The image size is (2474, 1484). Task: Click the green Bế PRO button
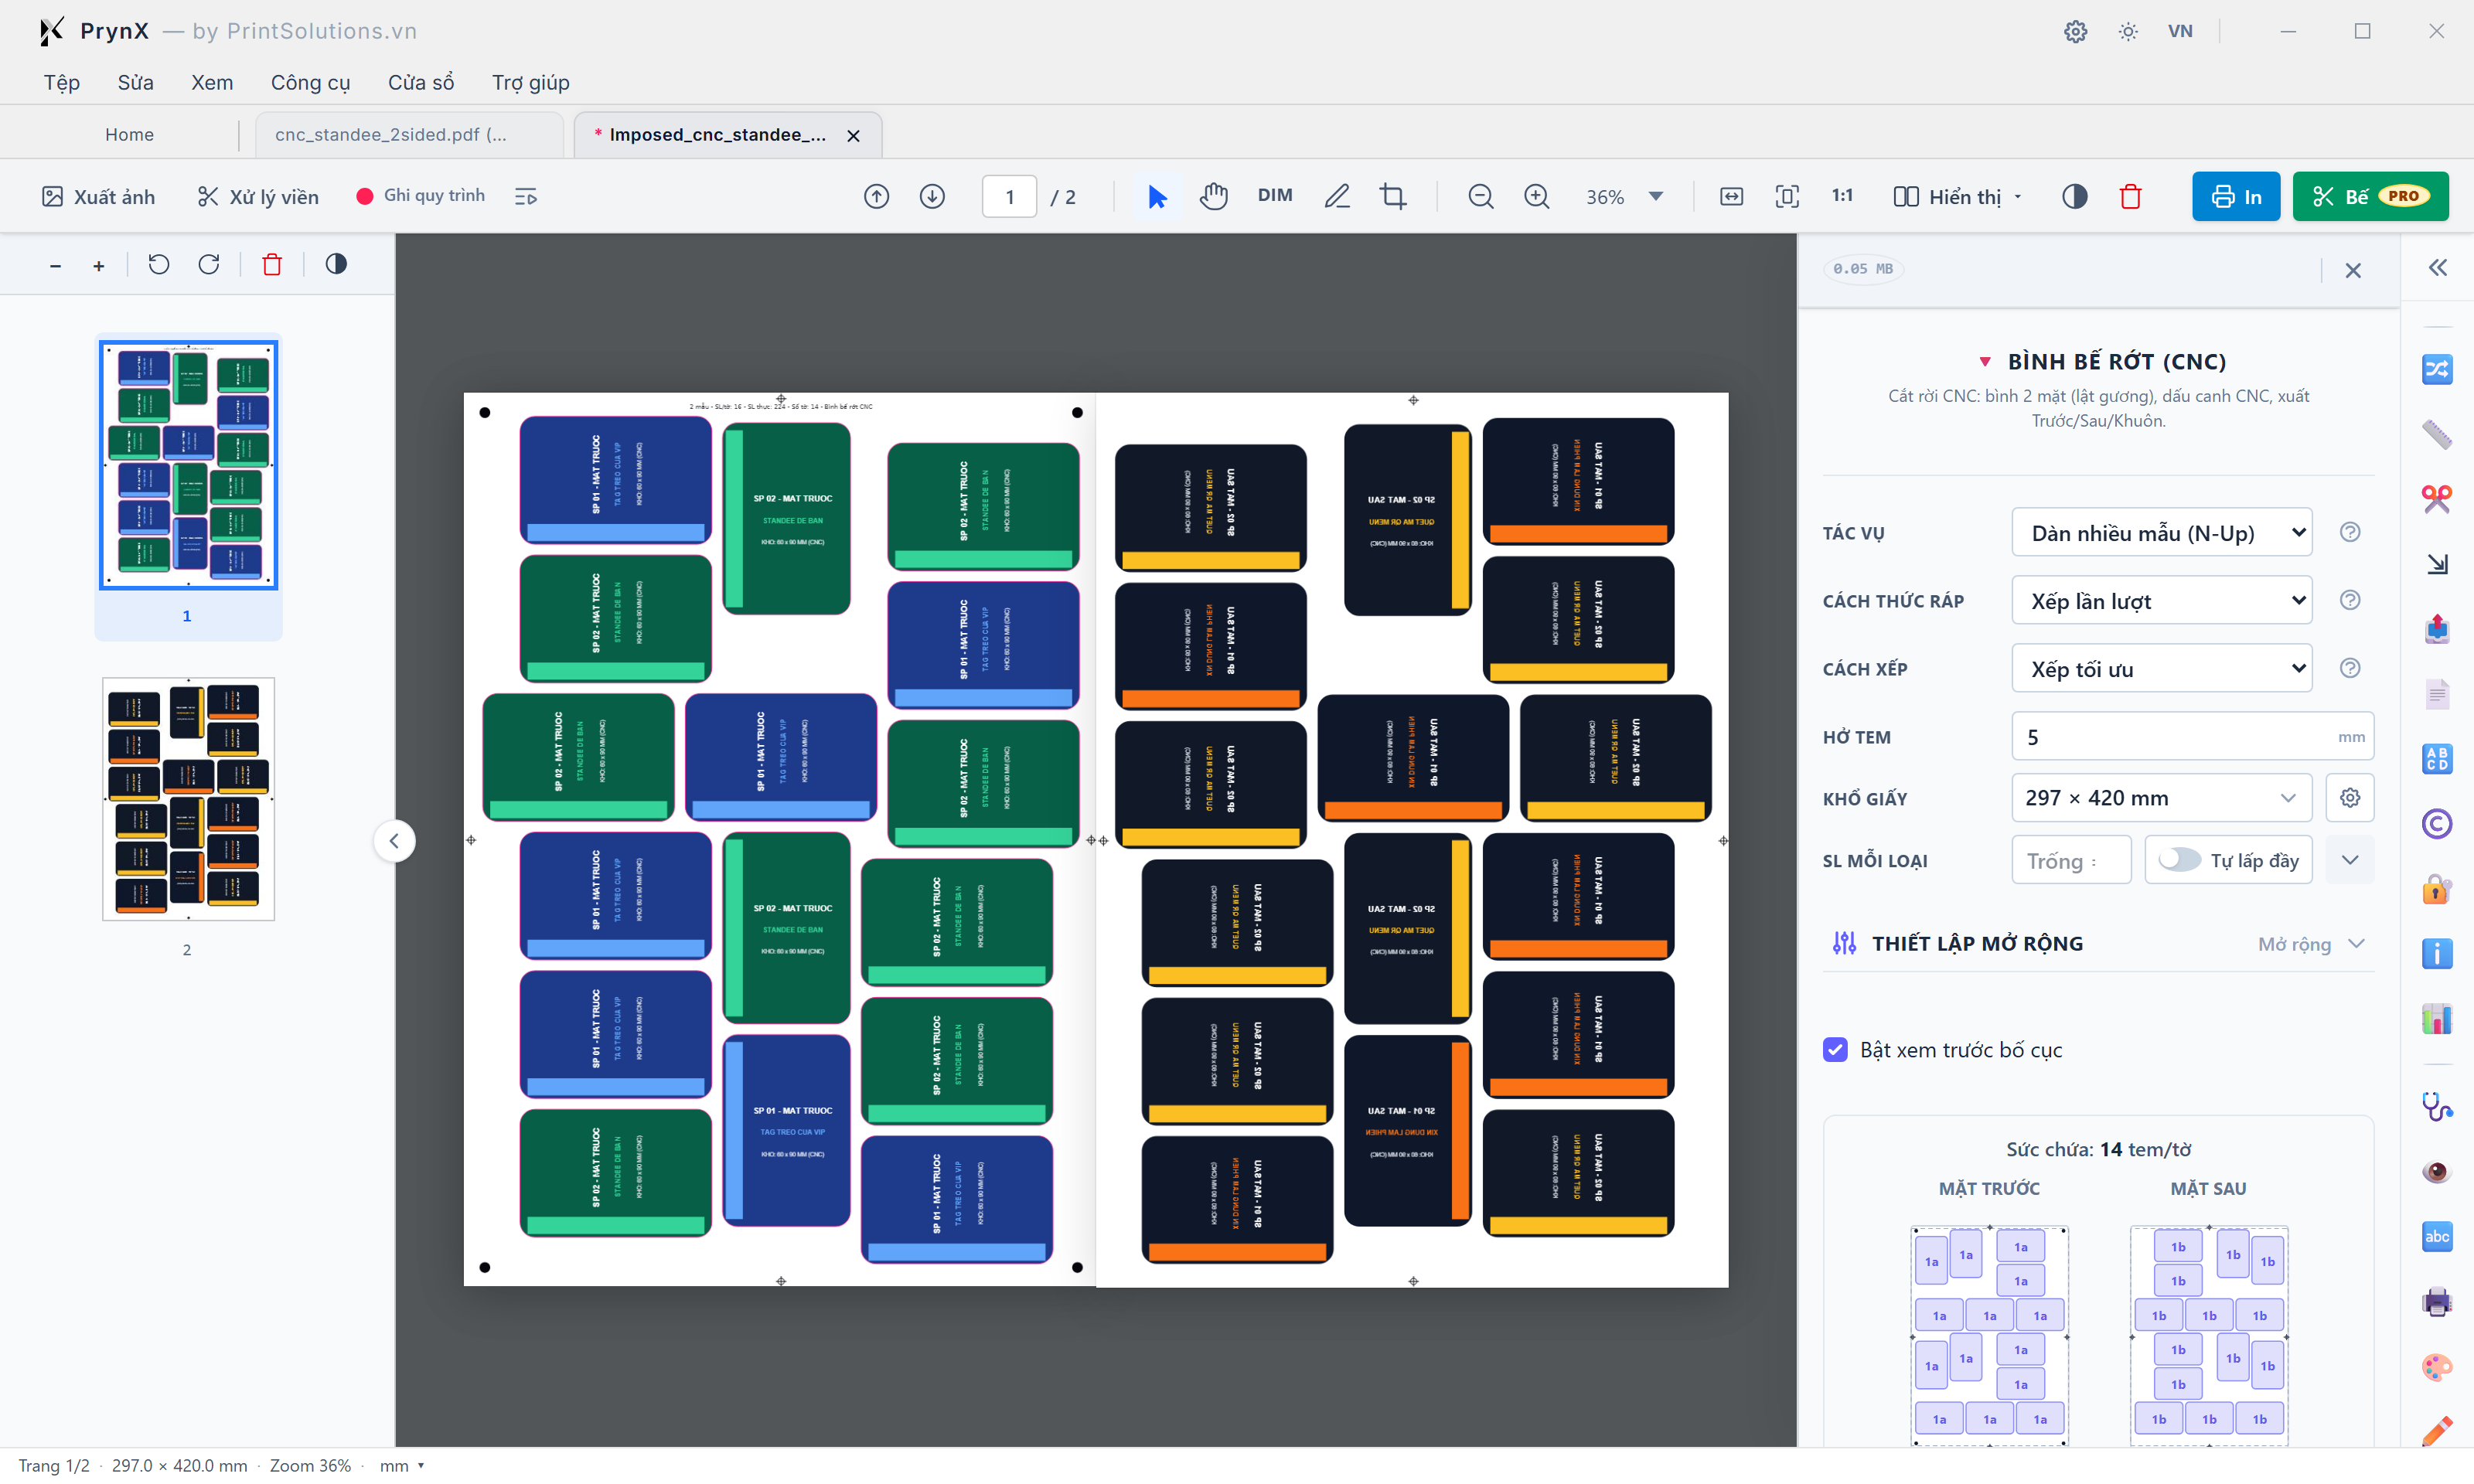point(2370,196)
